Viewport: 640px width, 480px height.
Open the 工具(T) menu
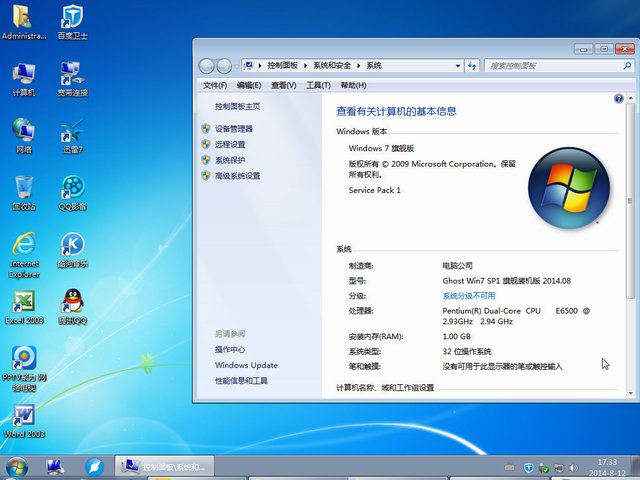318,85
